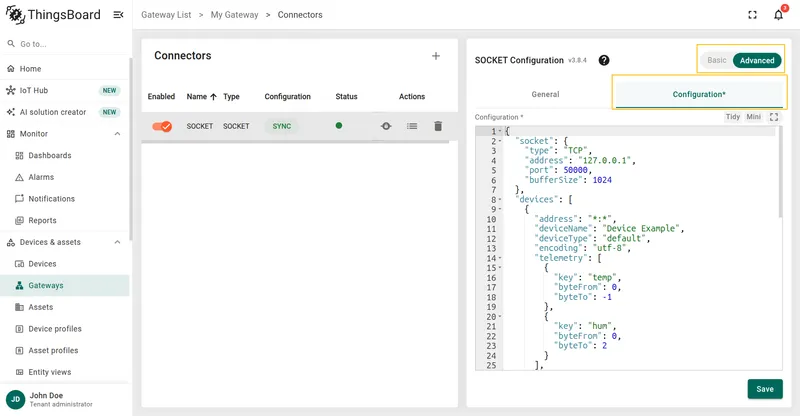The width and height of the screenshot is (800, 416).
Task: Click the Device profiles icon
Action: coord(19,329)
